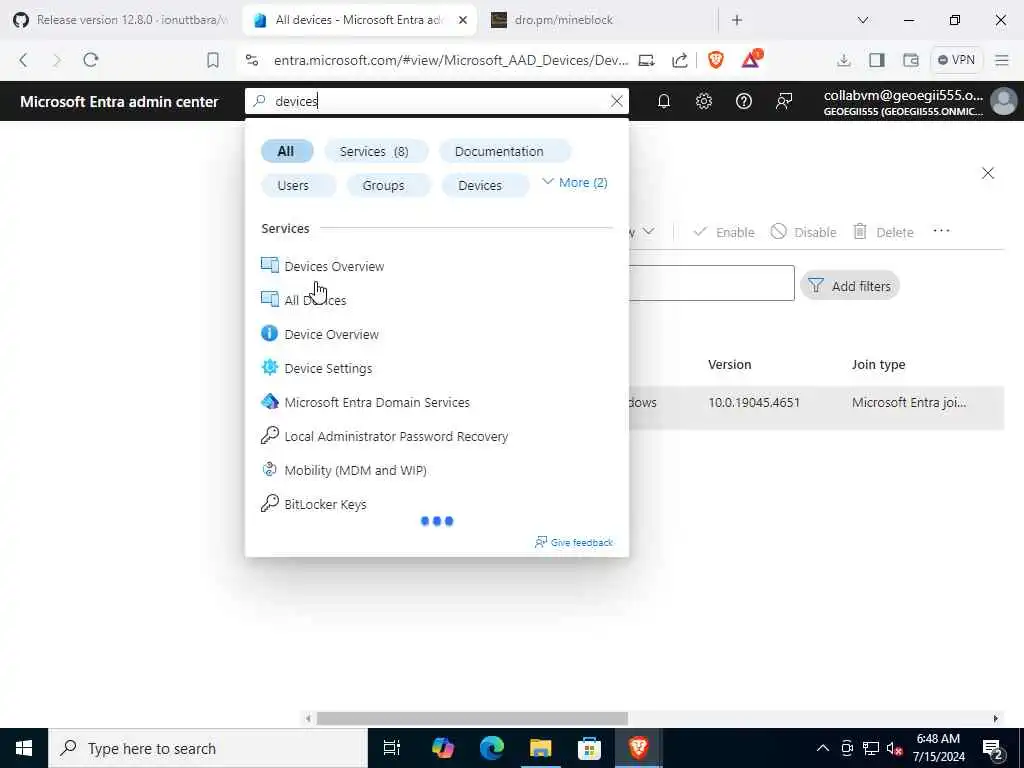Expand More (2) search filters
This screenshot has height=768, width=1024.
(575, 182)
